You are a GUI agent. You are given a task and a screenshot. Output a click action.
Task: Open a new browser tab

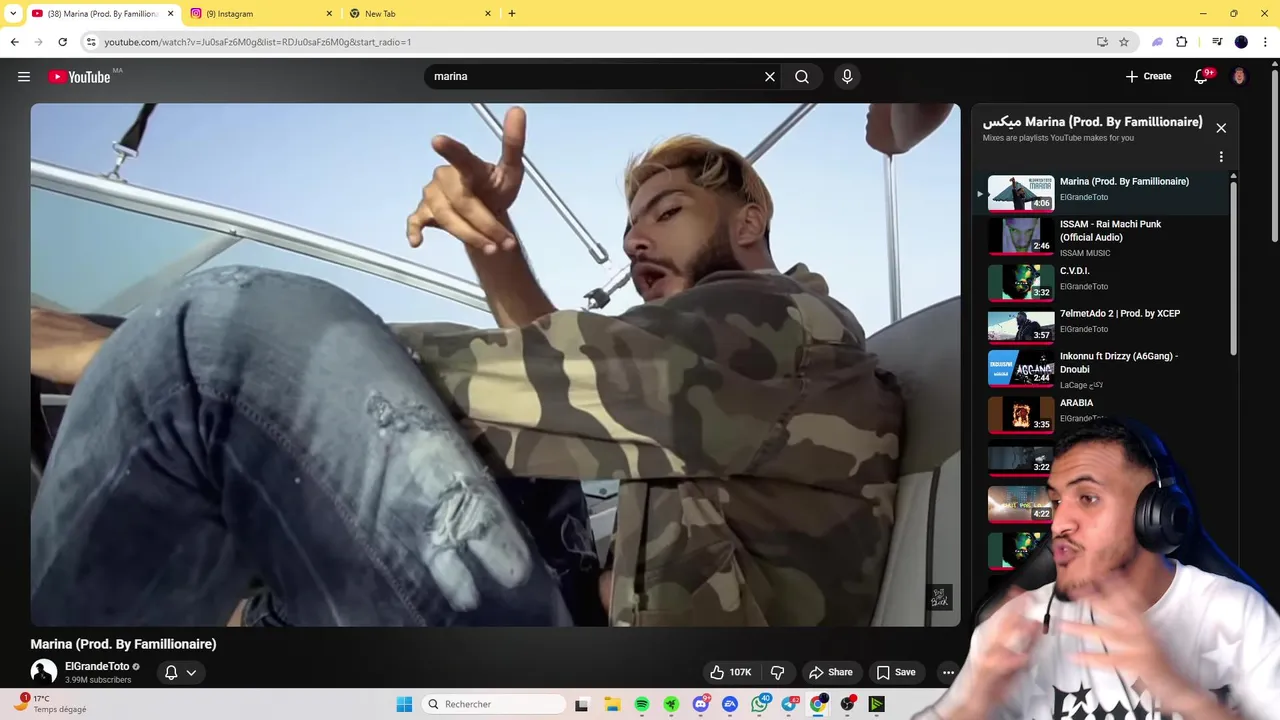[512, 14]
